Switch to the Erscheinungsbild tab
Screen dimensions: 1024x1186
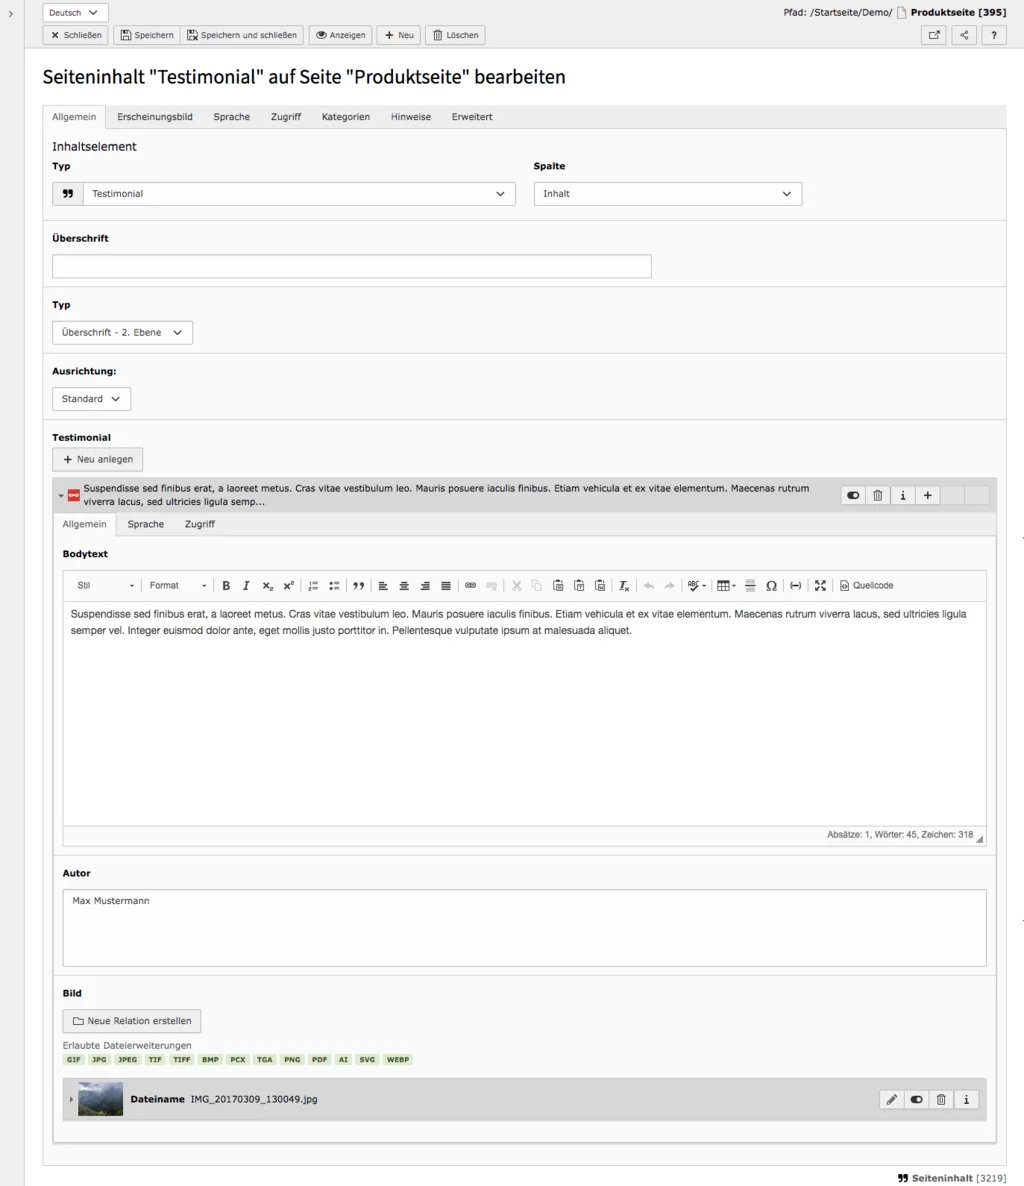(154, 117)
